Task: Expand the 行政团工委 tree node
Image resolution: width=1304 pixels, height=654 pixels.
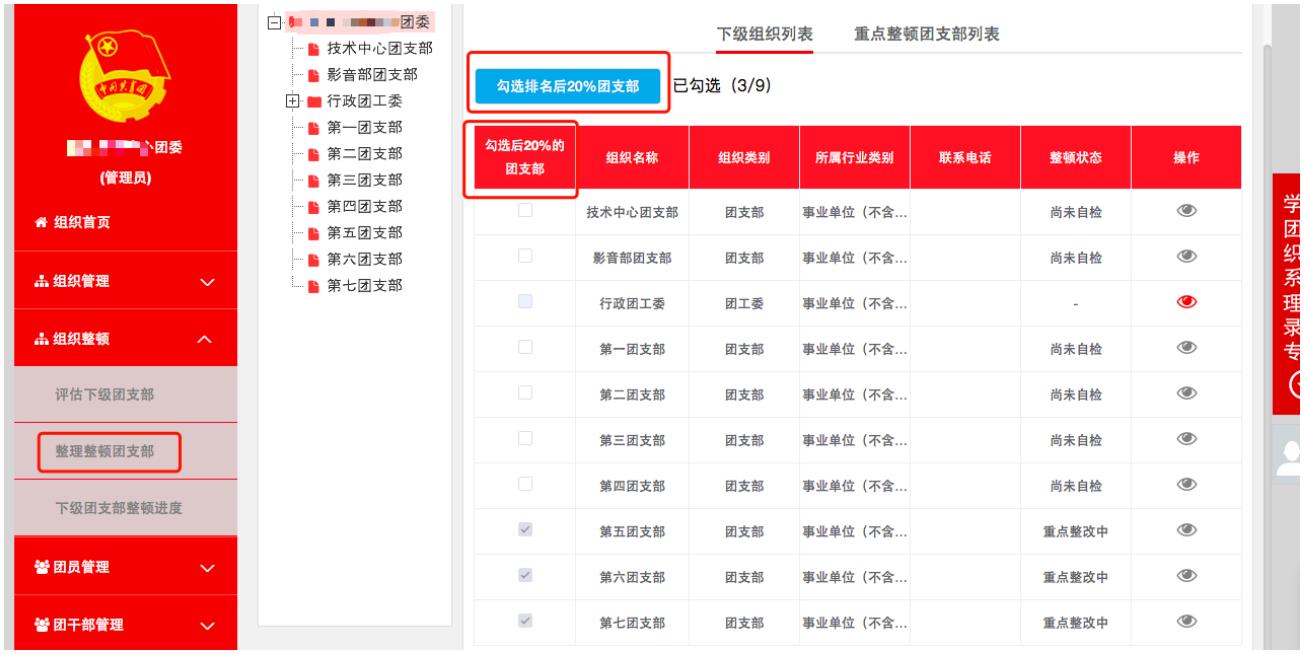Action: coord(291,100)
